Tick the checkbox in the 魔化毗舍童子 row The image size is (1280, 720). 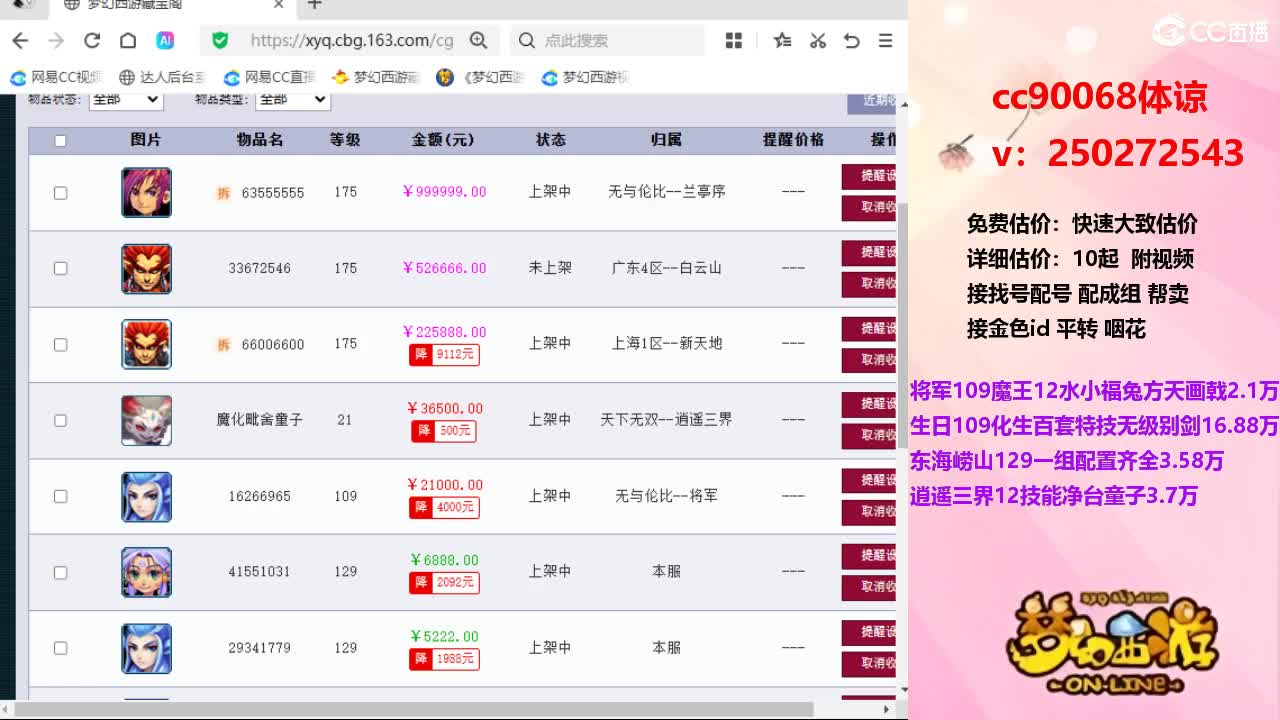click(60, 420)
